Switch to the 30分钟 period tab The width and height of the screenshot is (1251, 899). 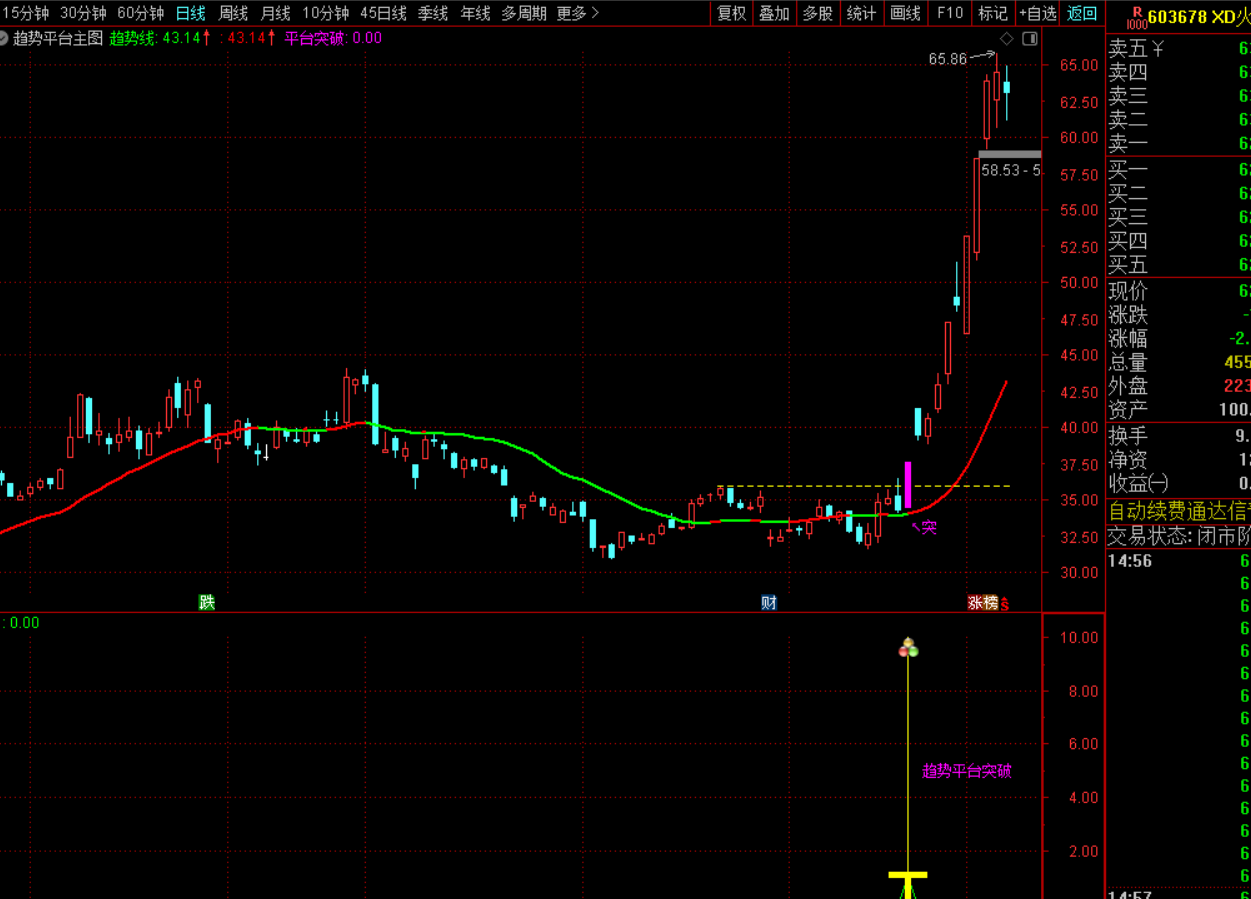tap(83, 13)
